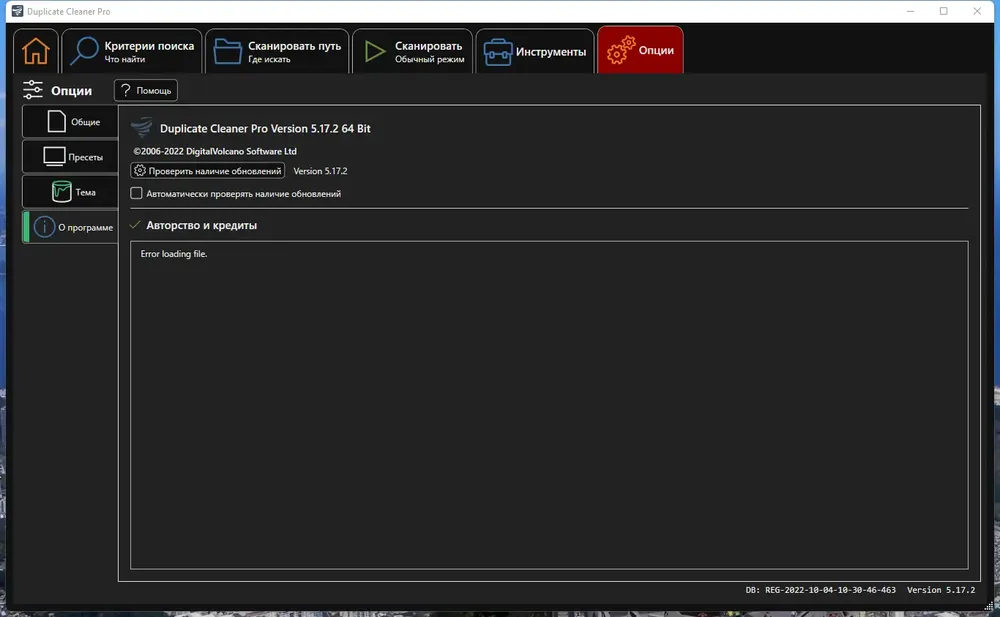Open the Критерии поиска tab
1000x617 pixels.
click(132, 51)
